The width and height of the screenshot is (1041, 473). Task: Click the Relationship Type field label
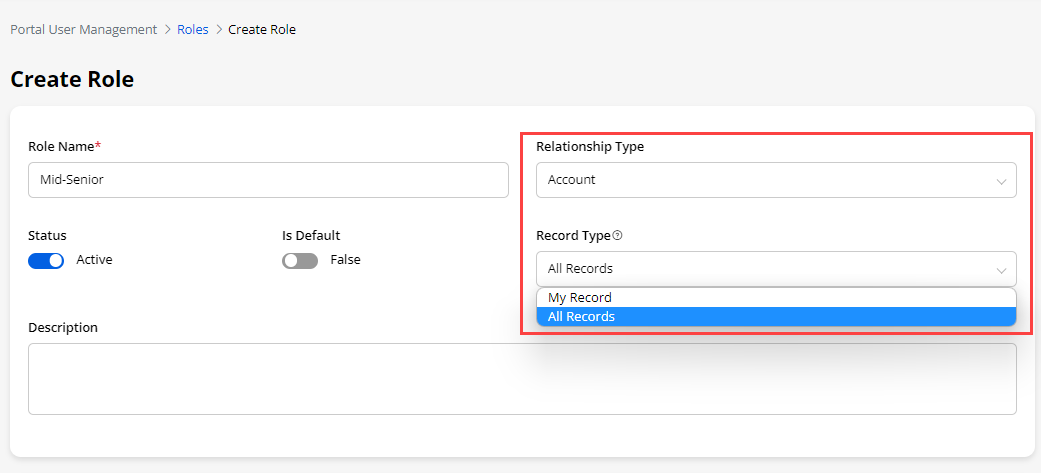[x=590, y=147]
